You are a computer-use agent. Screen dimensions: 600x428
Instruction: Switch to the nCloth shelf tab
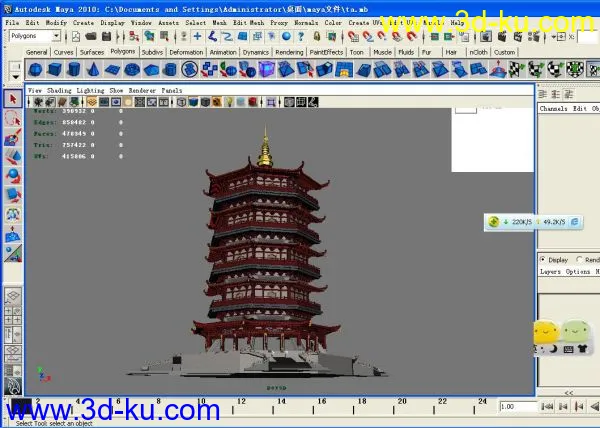pyautogui.click(x=478, y=52)
